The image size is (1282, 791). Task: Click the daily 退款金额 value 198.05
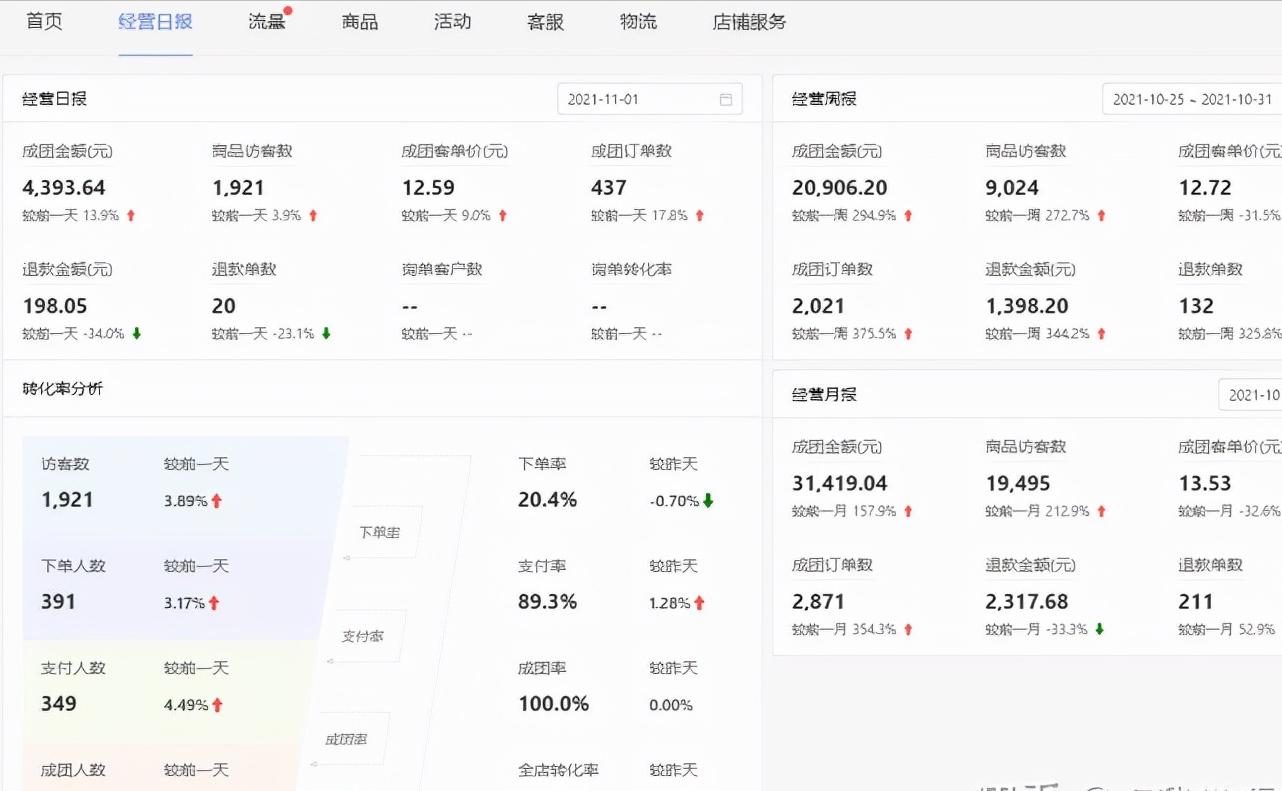coord(55,305)
